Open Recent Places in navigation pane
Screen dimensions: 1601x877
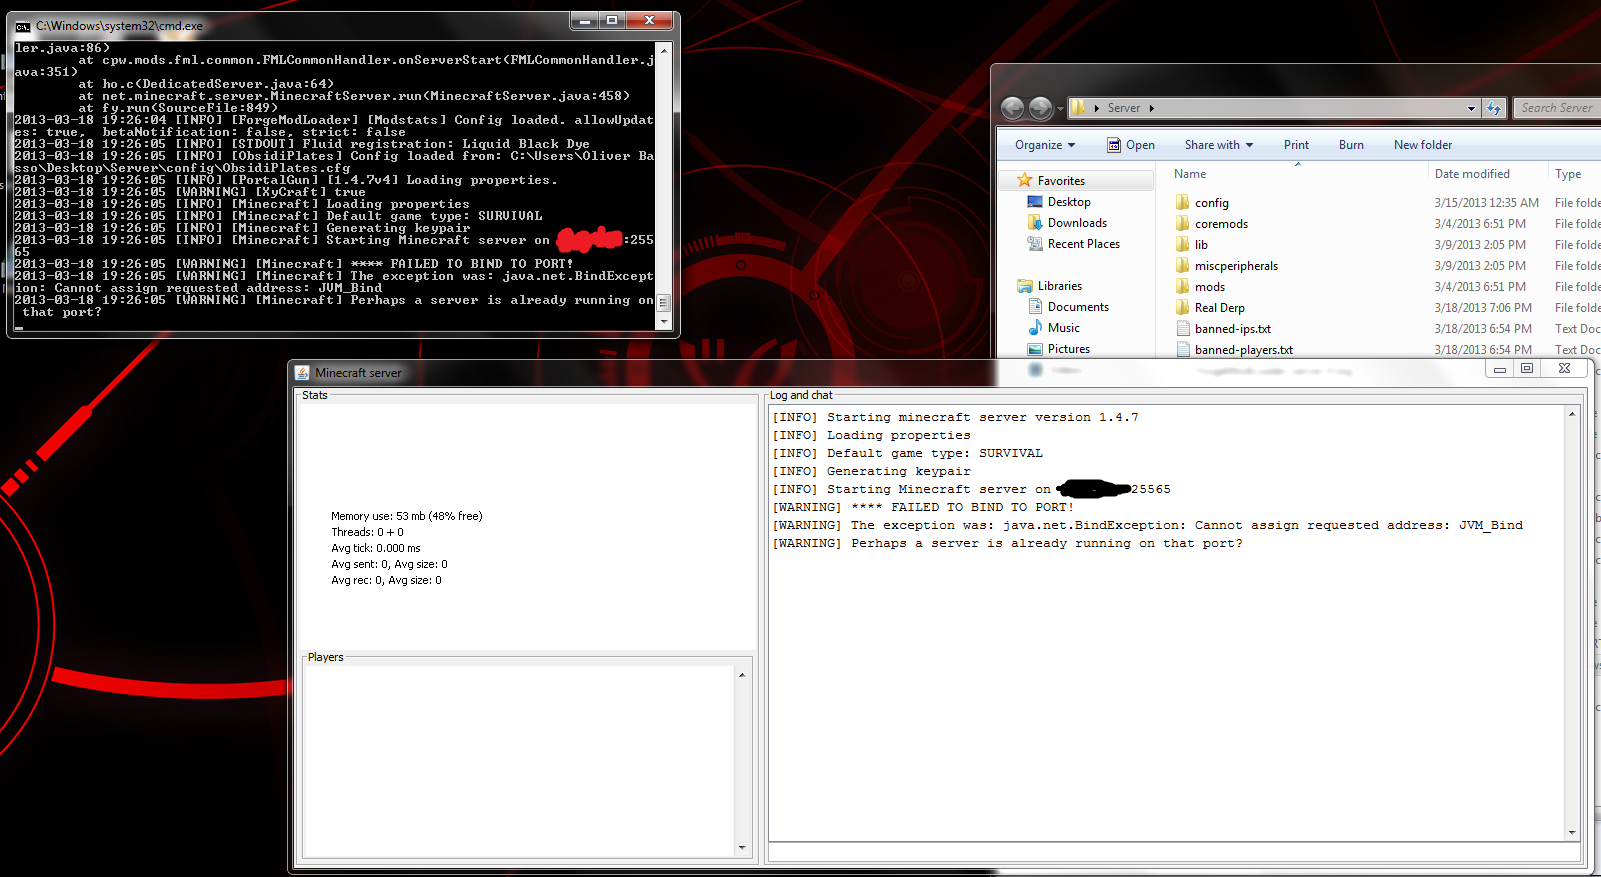pos(1084,244)
